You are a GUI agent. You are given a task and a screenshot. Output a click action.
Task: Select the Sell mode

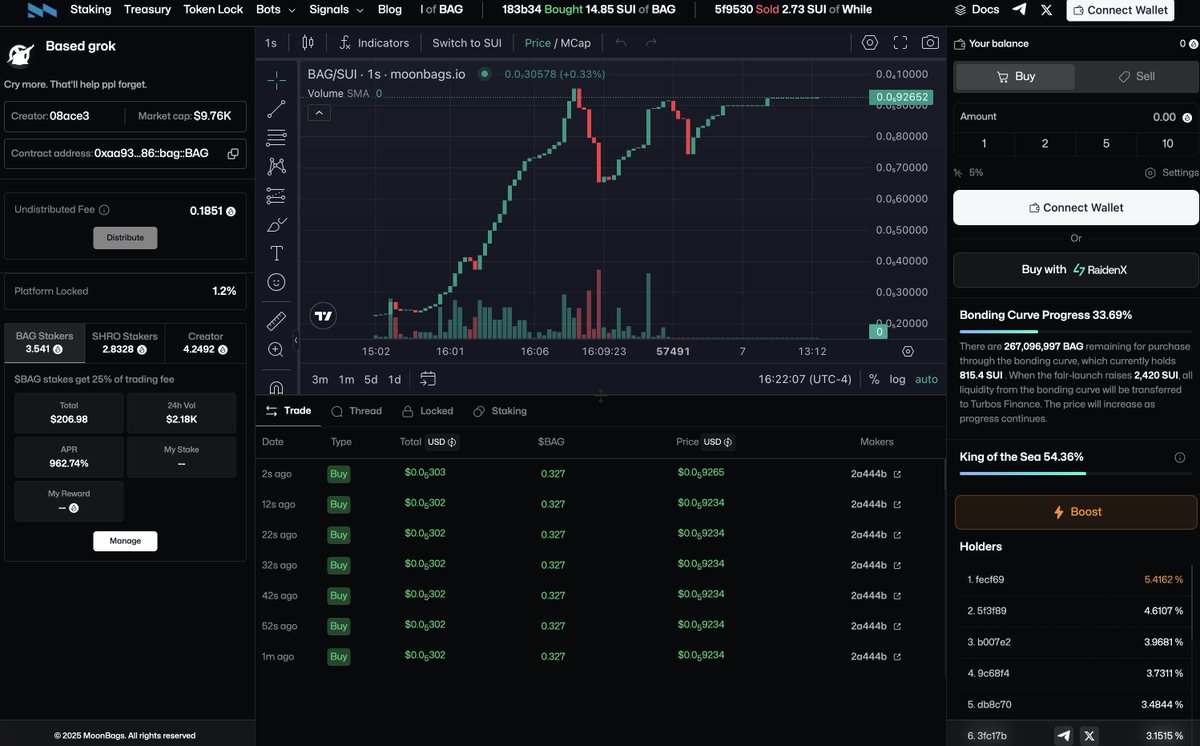point(1137,77)
